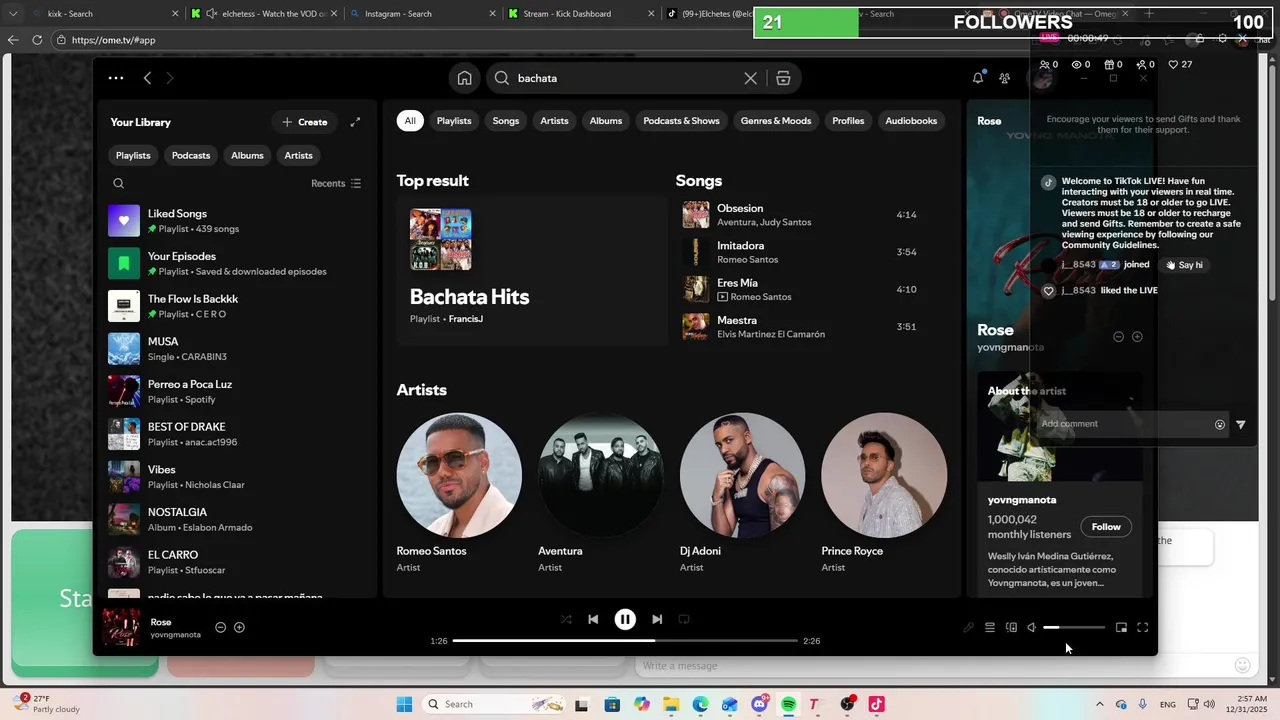
Task: Click the bachata search field
Action: pos(625,78)
